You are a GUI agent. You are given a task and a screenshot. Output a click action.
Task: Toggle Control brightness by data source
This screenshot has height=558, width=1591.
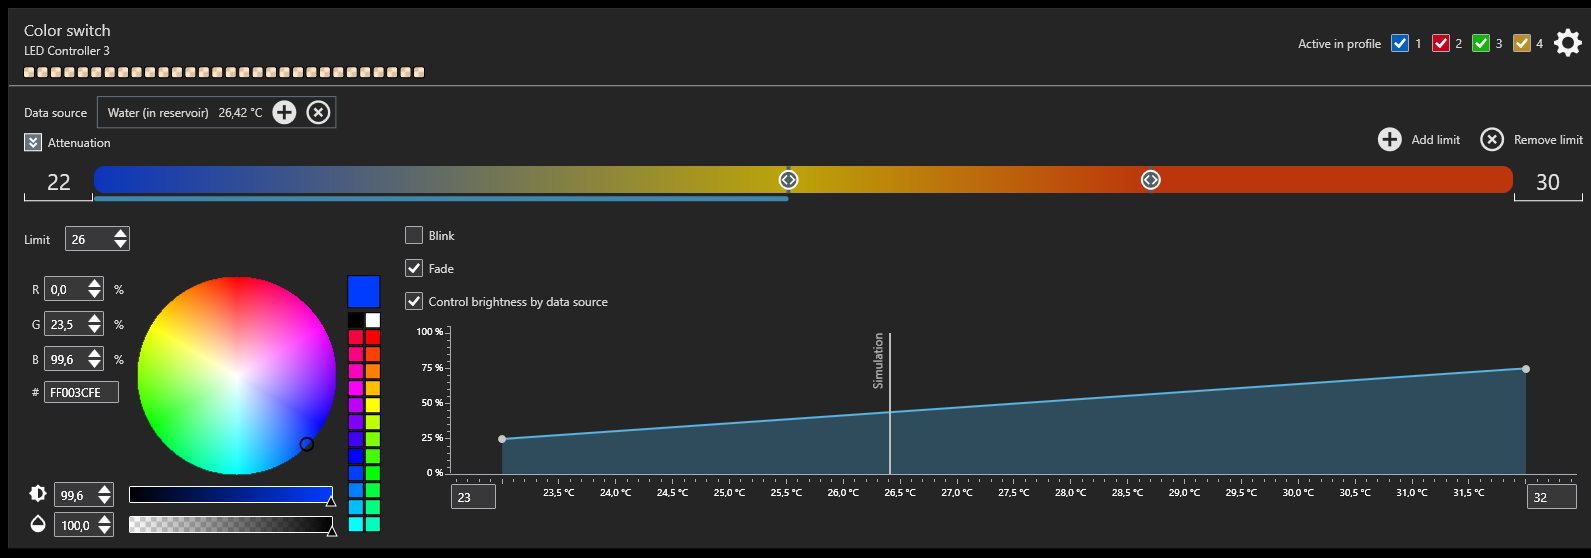pos(414,301)
